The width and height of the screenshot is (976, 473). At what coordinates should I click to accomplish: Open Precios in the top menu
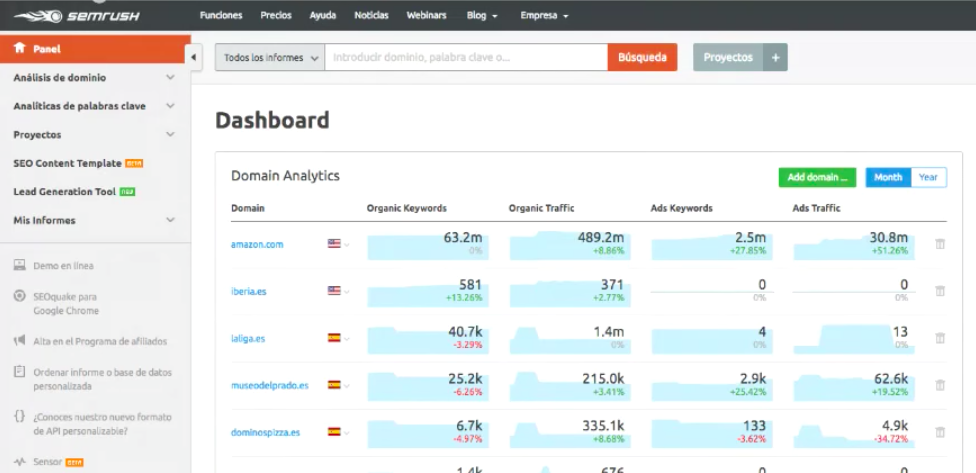pos(276,16)
